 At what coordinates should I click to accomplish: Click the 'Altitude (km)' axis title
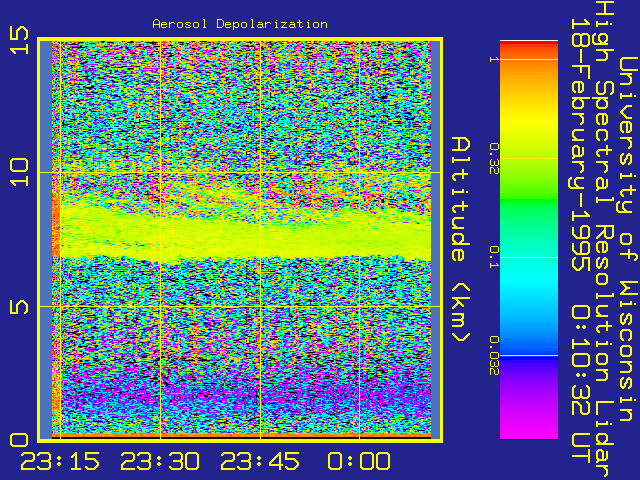[x=461, y=240]
